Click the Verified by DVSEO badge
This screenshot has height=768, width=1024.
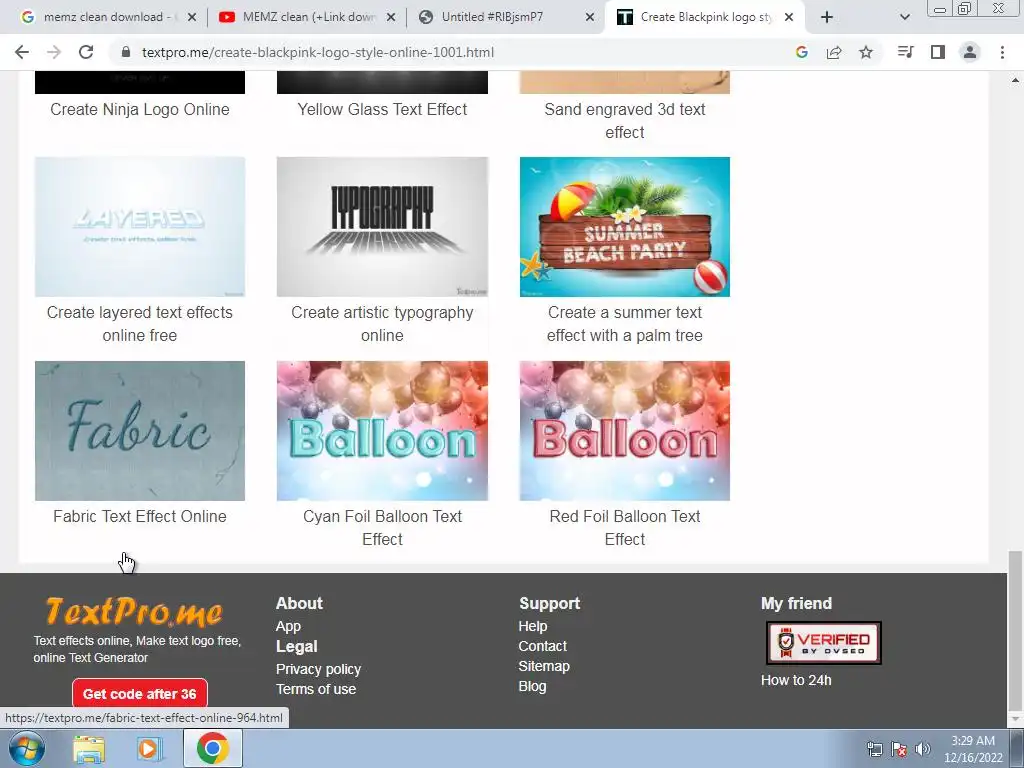pos(824,643)
